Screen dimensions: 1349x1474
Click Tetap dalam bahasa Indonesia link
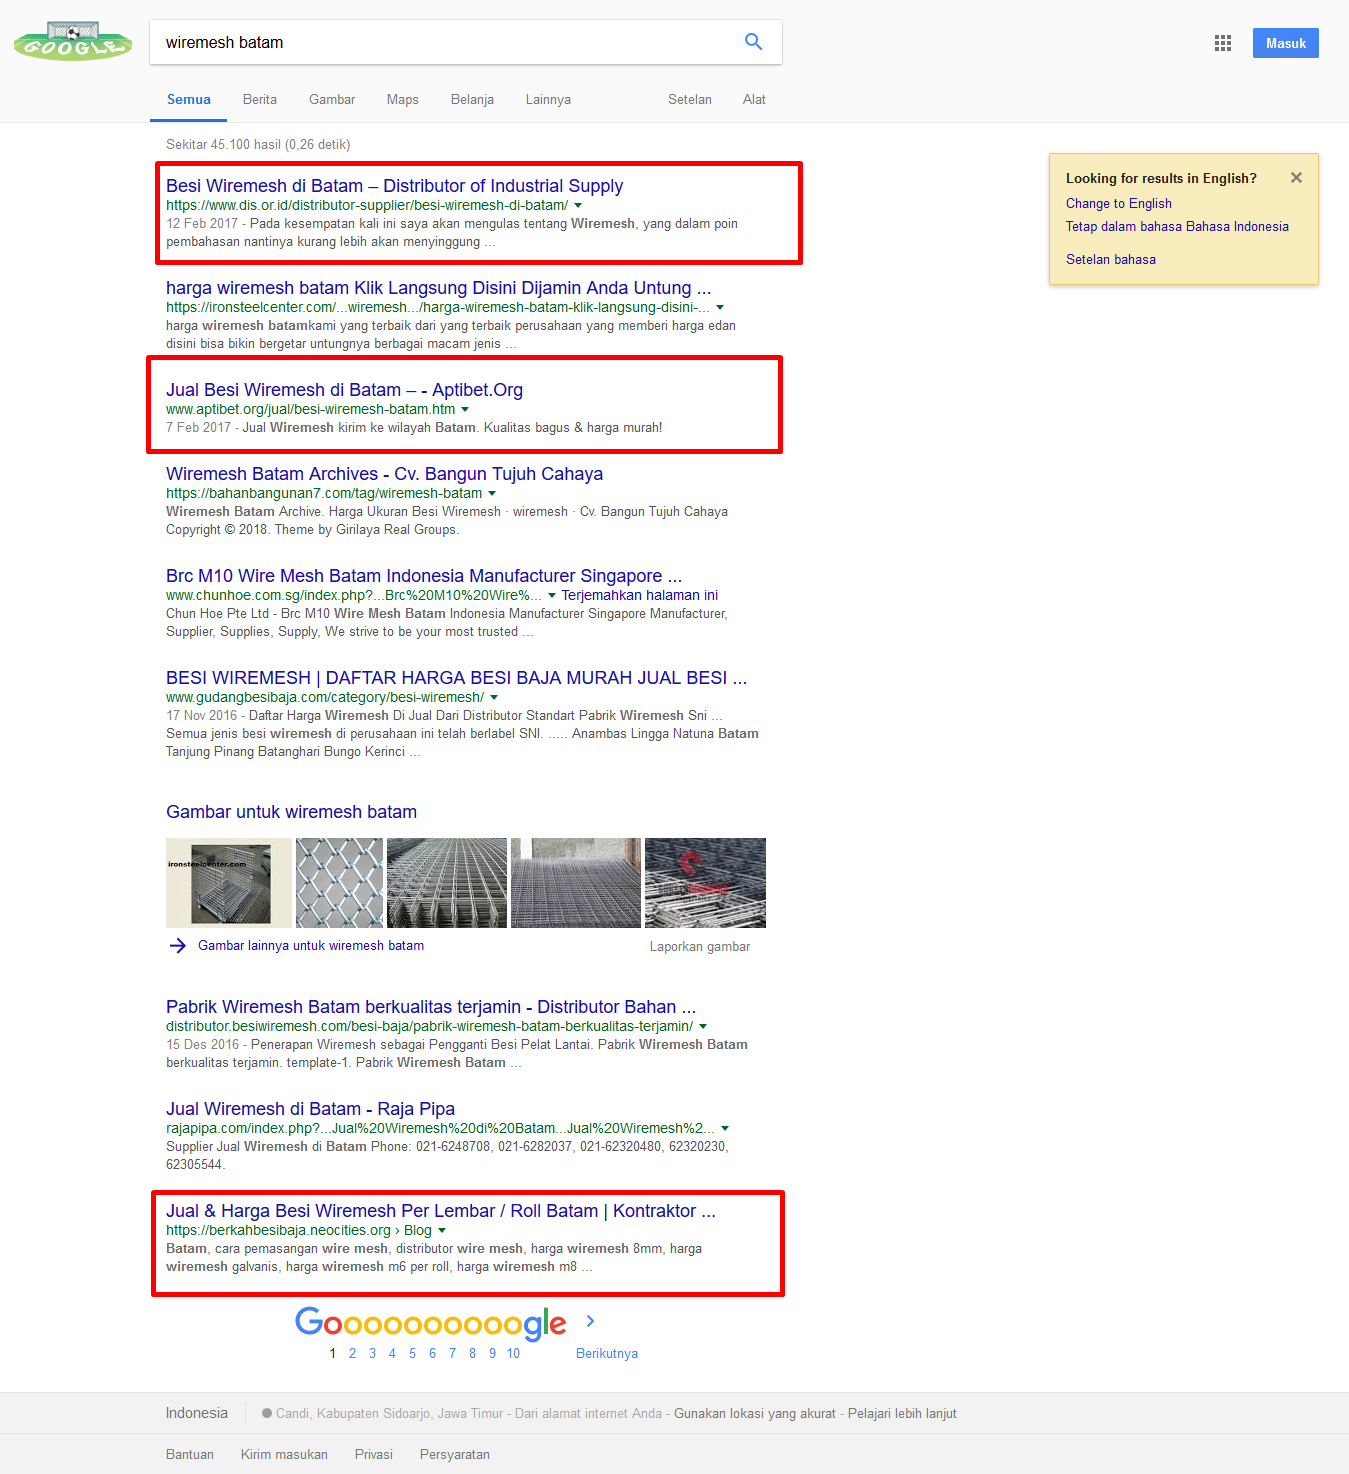point(1177,227)
